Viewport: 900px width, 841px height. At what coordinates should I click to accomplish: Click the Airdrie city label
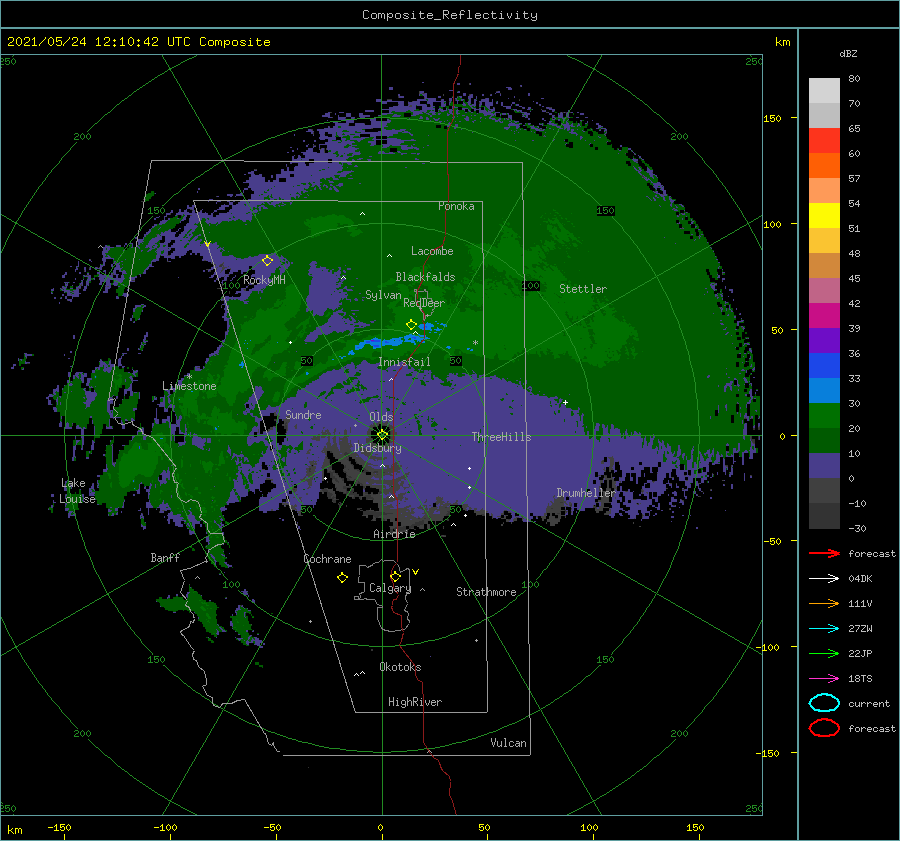[x=394, y=534]
